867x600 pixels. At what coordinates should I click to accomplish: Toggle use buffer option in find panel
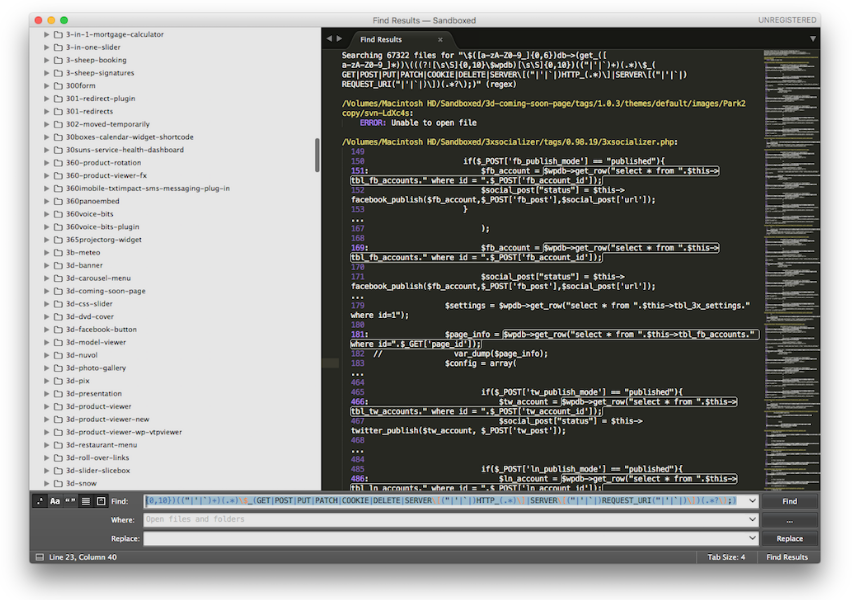(101, 501)
